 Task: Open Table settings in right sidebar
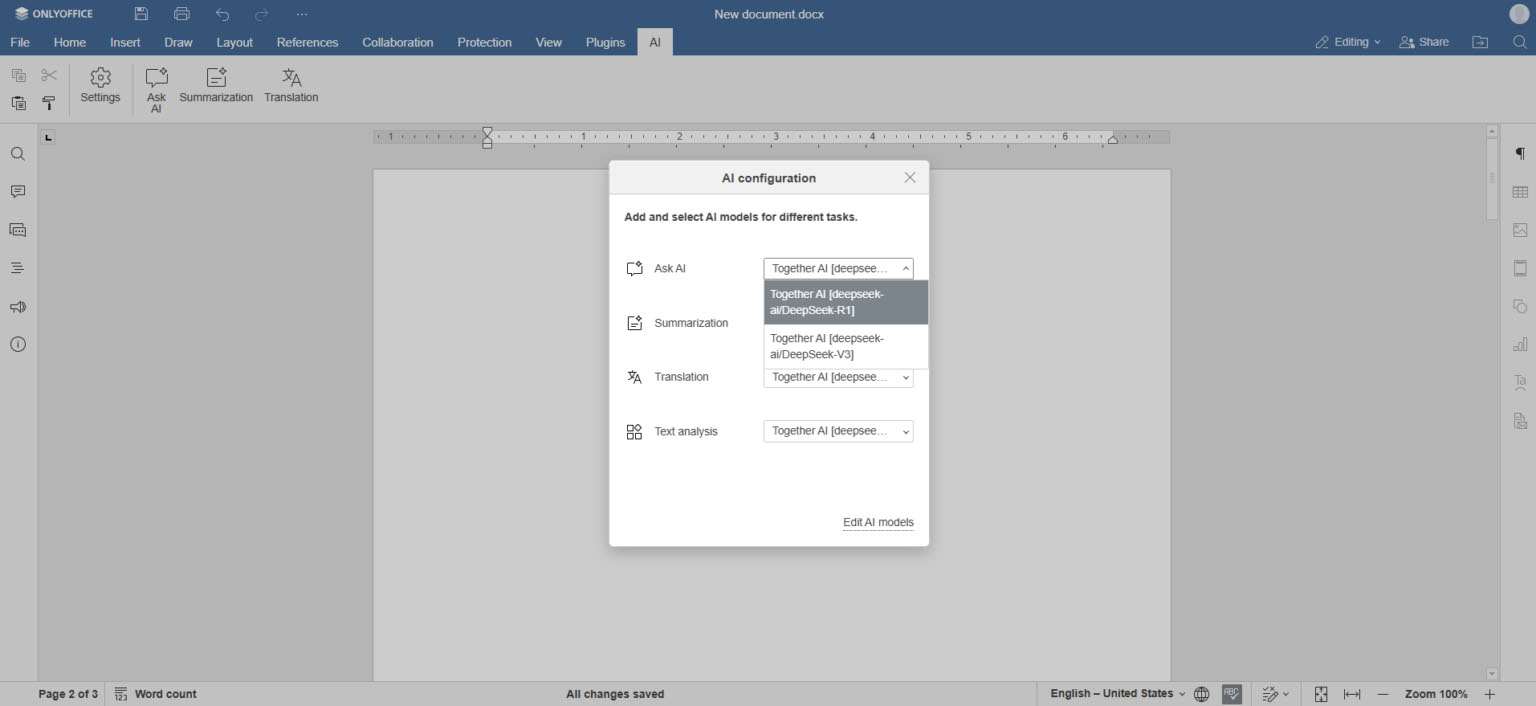click(x=1520, y=192)
